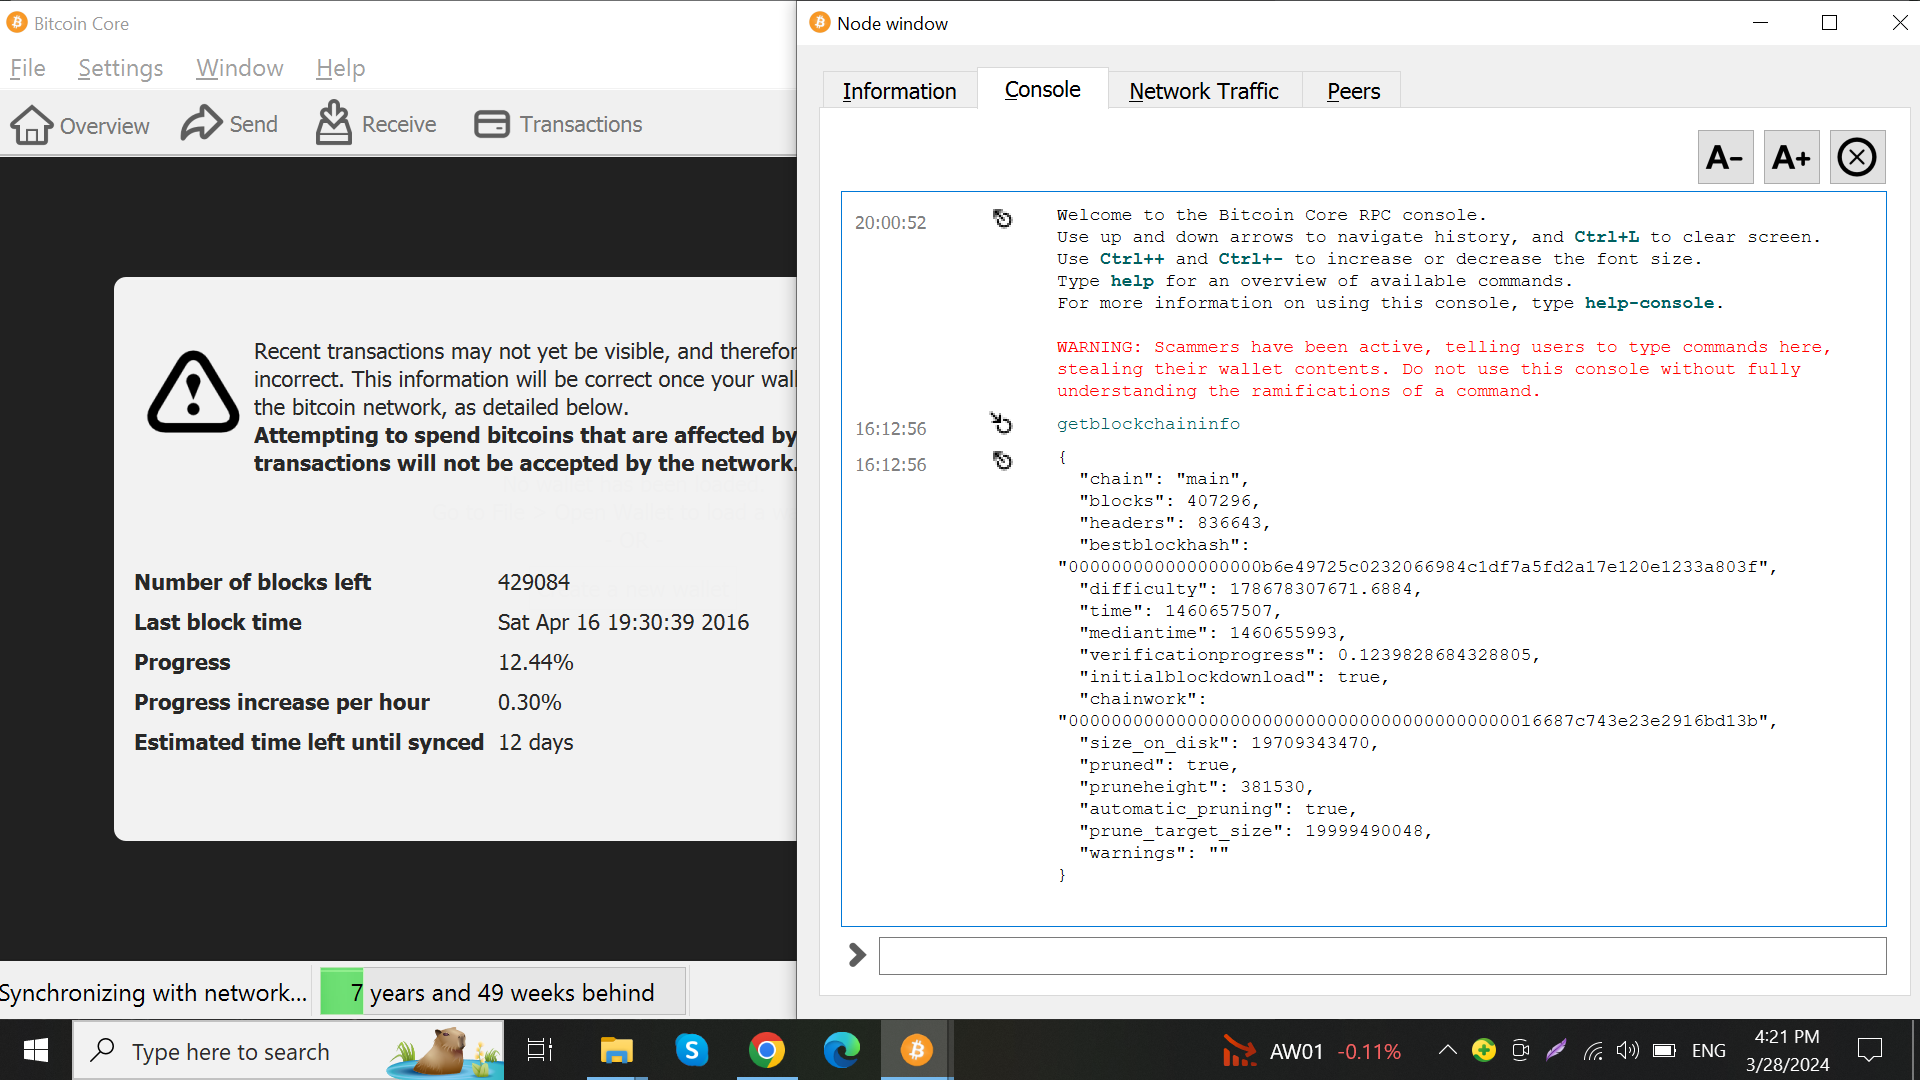Open the Settings menu

pyautogui.click(x=120, y=68)
